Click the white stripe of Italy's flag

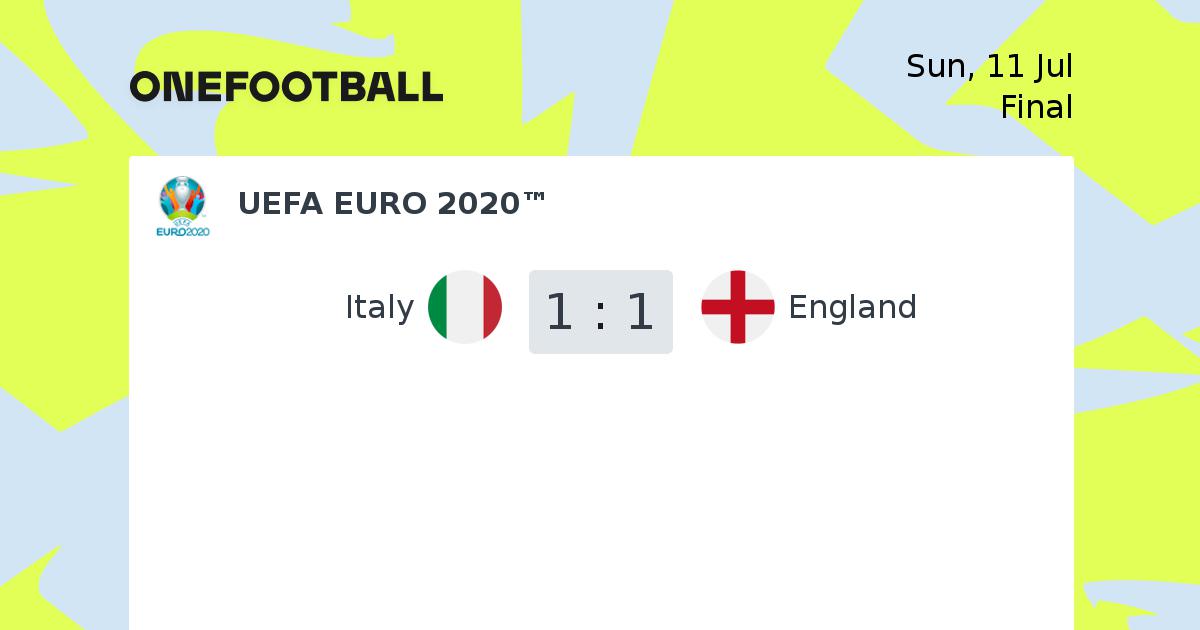[x=465, y=307]
